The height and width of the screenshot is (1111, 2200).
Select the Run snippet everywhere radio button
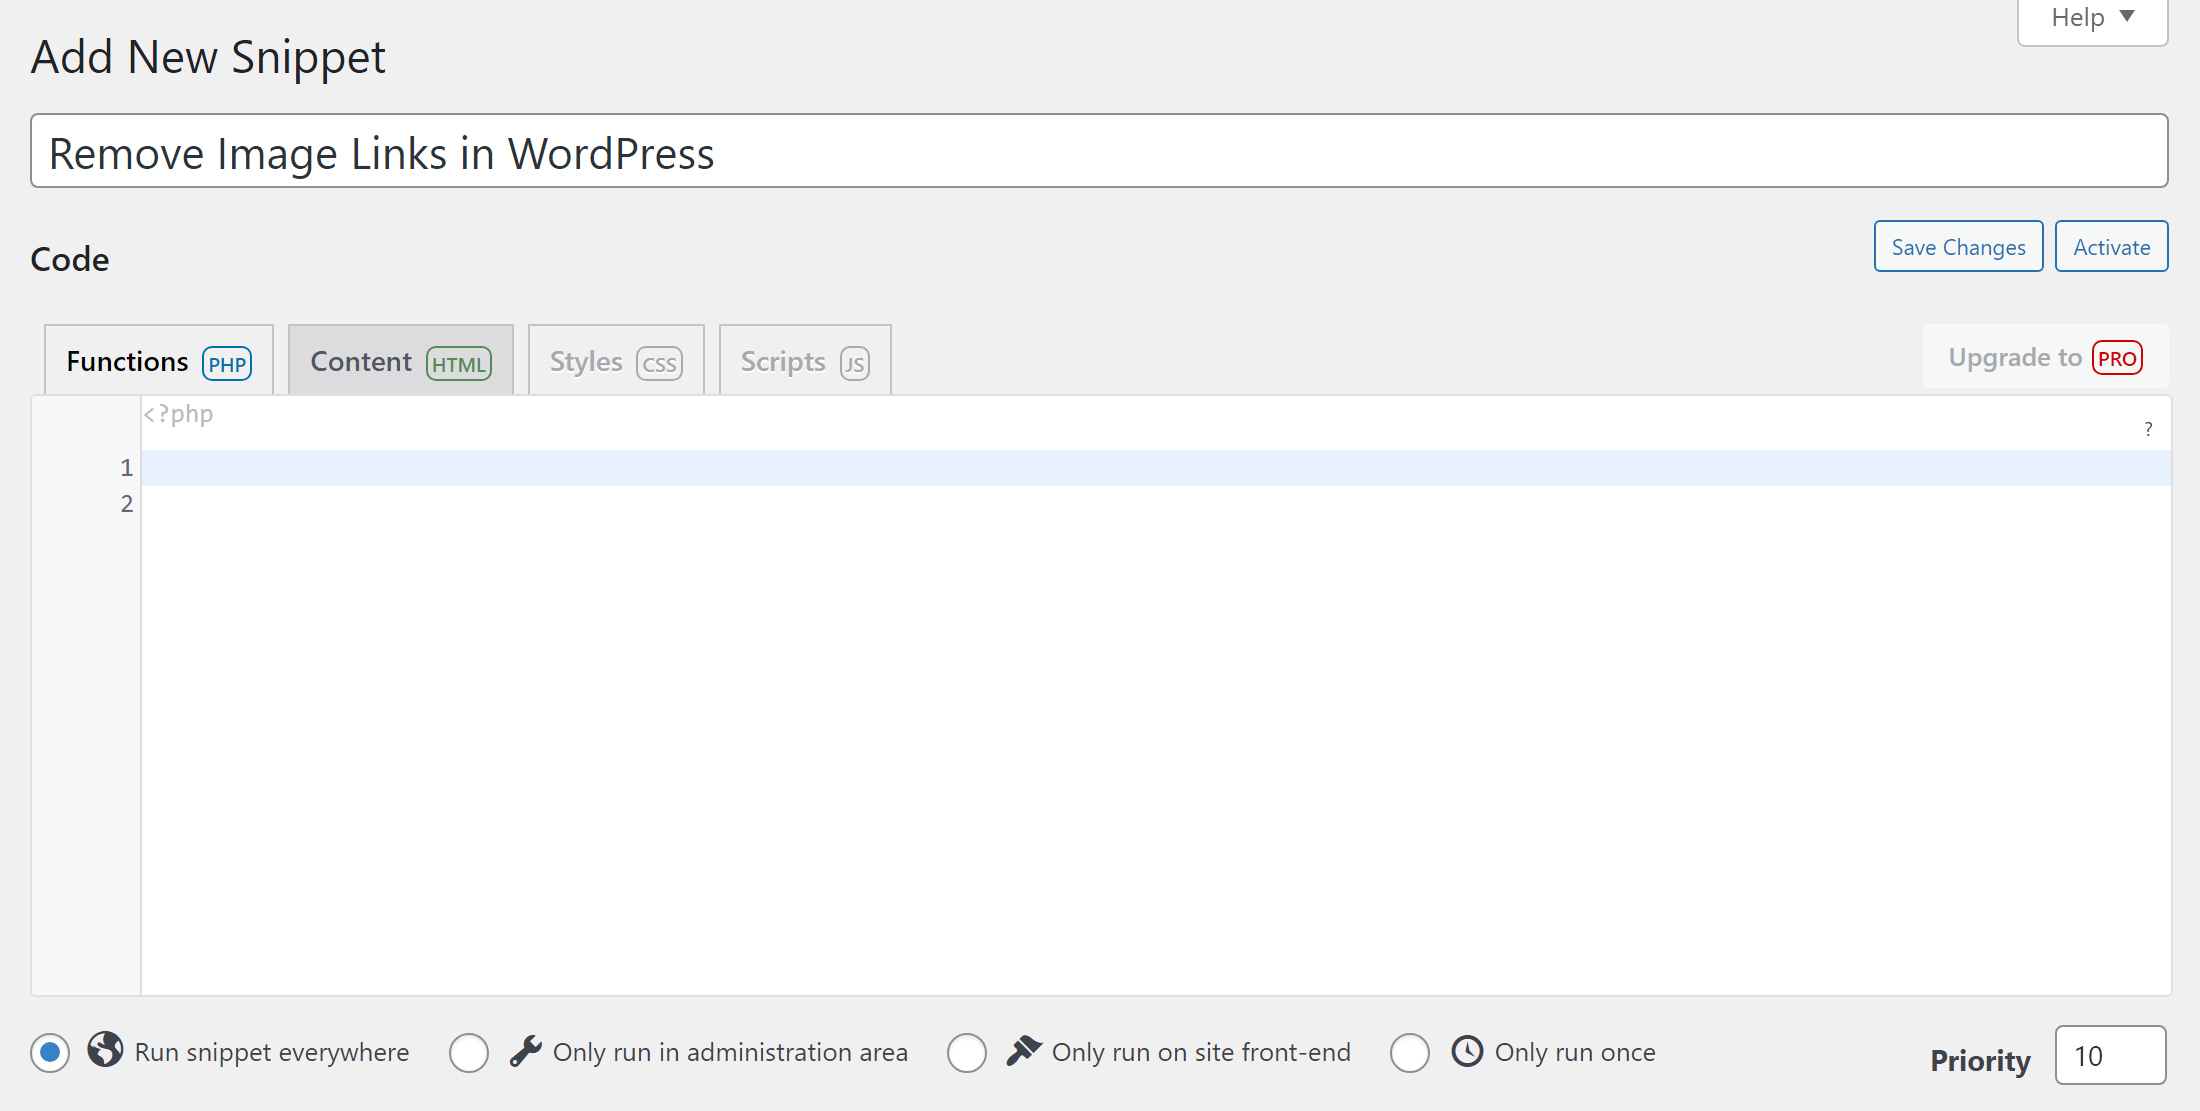point(50,1052)
